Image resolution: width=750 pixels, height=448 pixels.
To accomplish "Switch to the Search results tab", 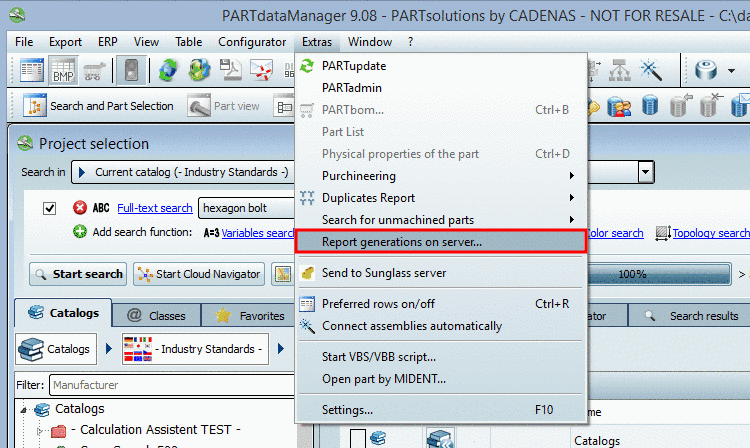I will [691, 316].
